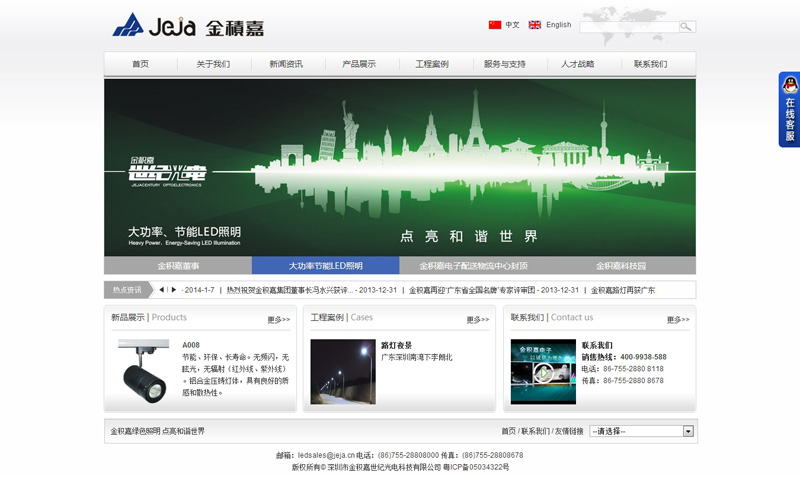The height and width of the screenshot is (479, 800).
Task: Select the 金积嘉科技园 banner tab
Action: click(621, 266)
